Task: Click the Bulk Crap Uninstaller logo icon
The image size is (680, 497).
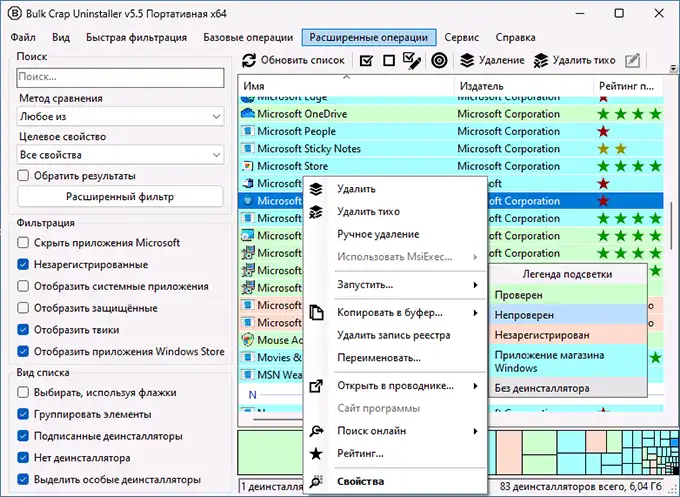Action: tap(15, 13)
